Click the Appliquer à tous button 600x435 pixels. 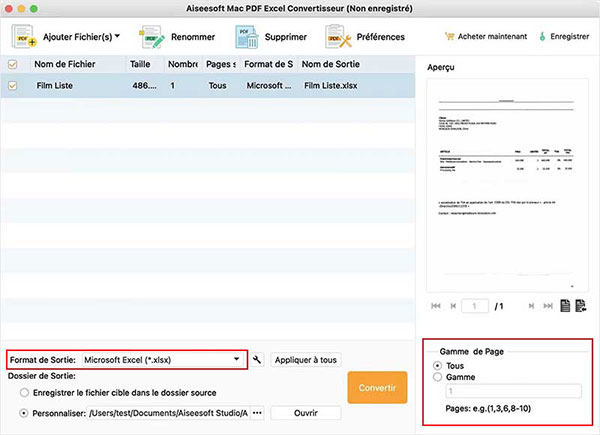click(x=305, y=360)
